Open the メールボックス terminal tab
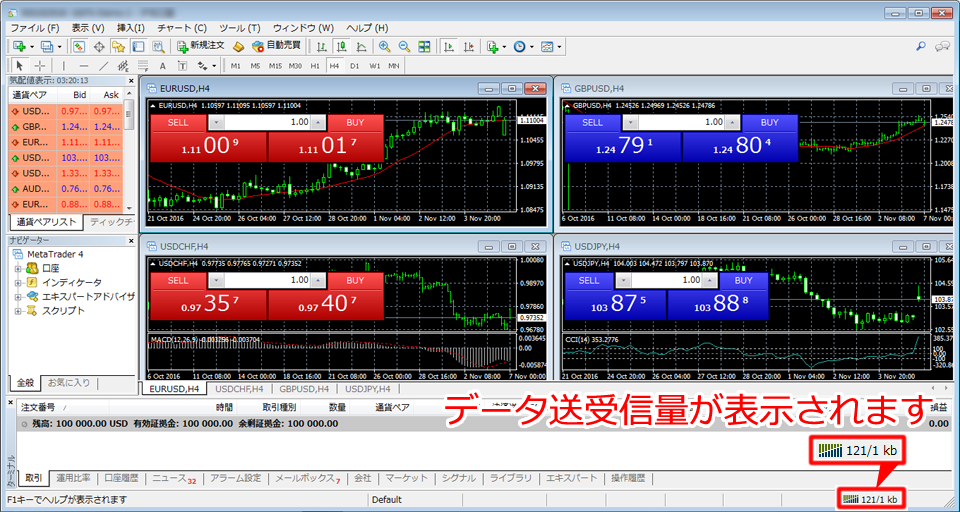 [x=306, y=478]
